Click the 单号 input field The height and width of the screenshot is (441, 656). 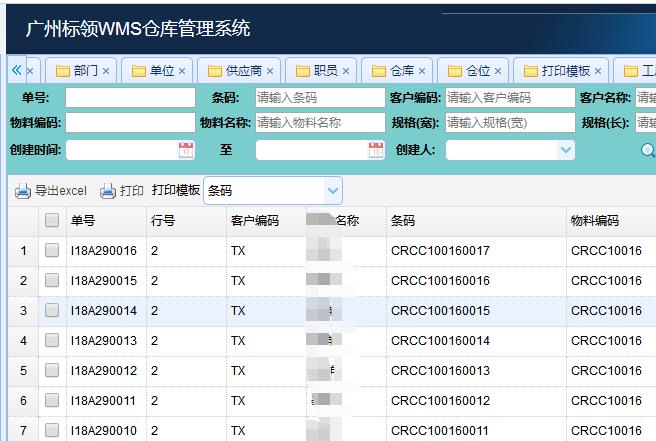point(130,97)
